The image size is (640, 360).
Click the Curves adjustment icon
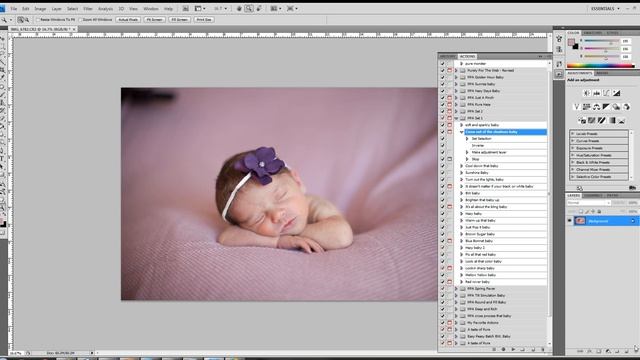pos(606,93)
